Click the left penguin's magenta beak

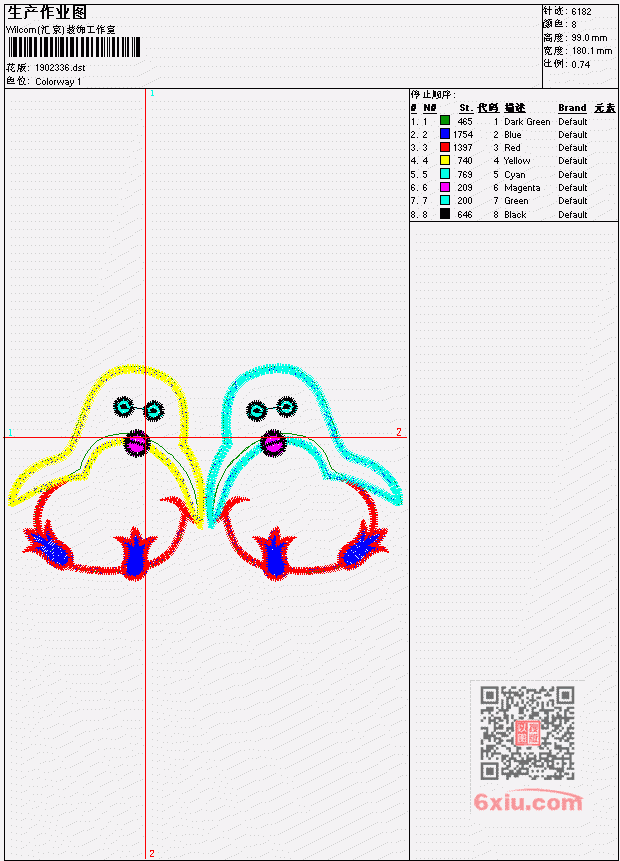pyautogui.click(x=136, y=444)
